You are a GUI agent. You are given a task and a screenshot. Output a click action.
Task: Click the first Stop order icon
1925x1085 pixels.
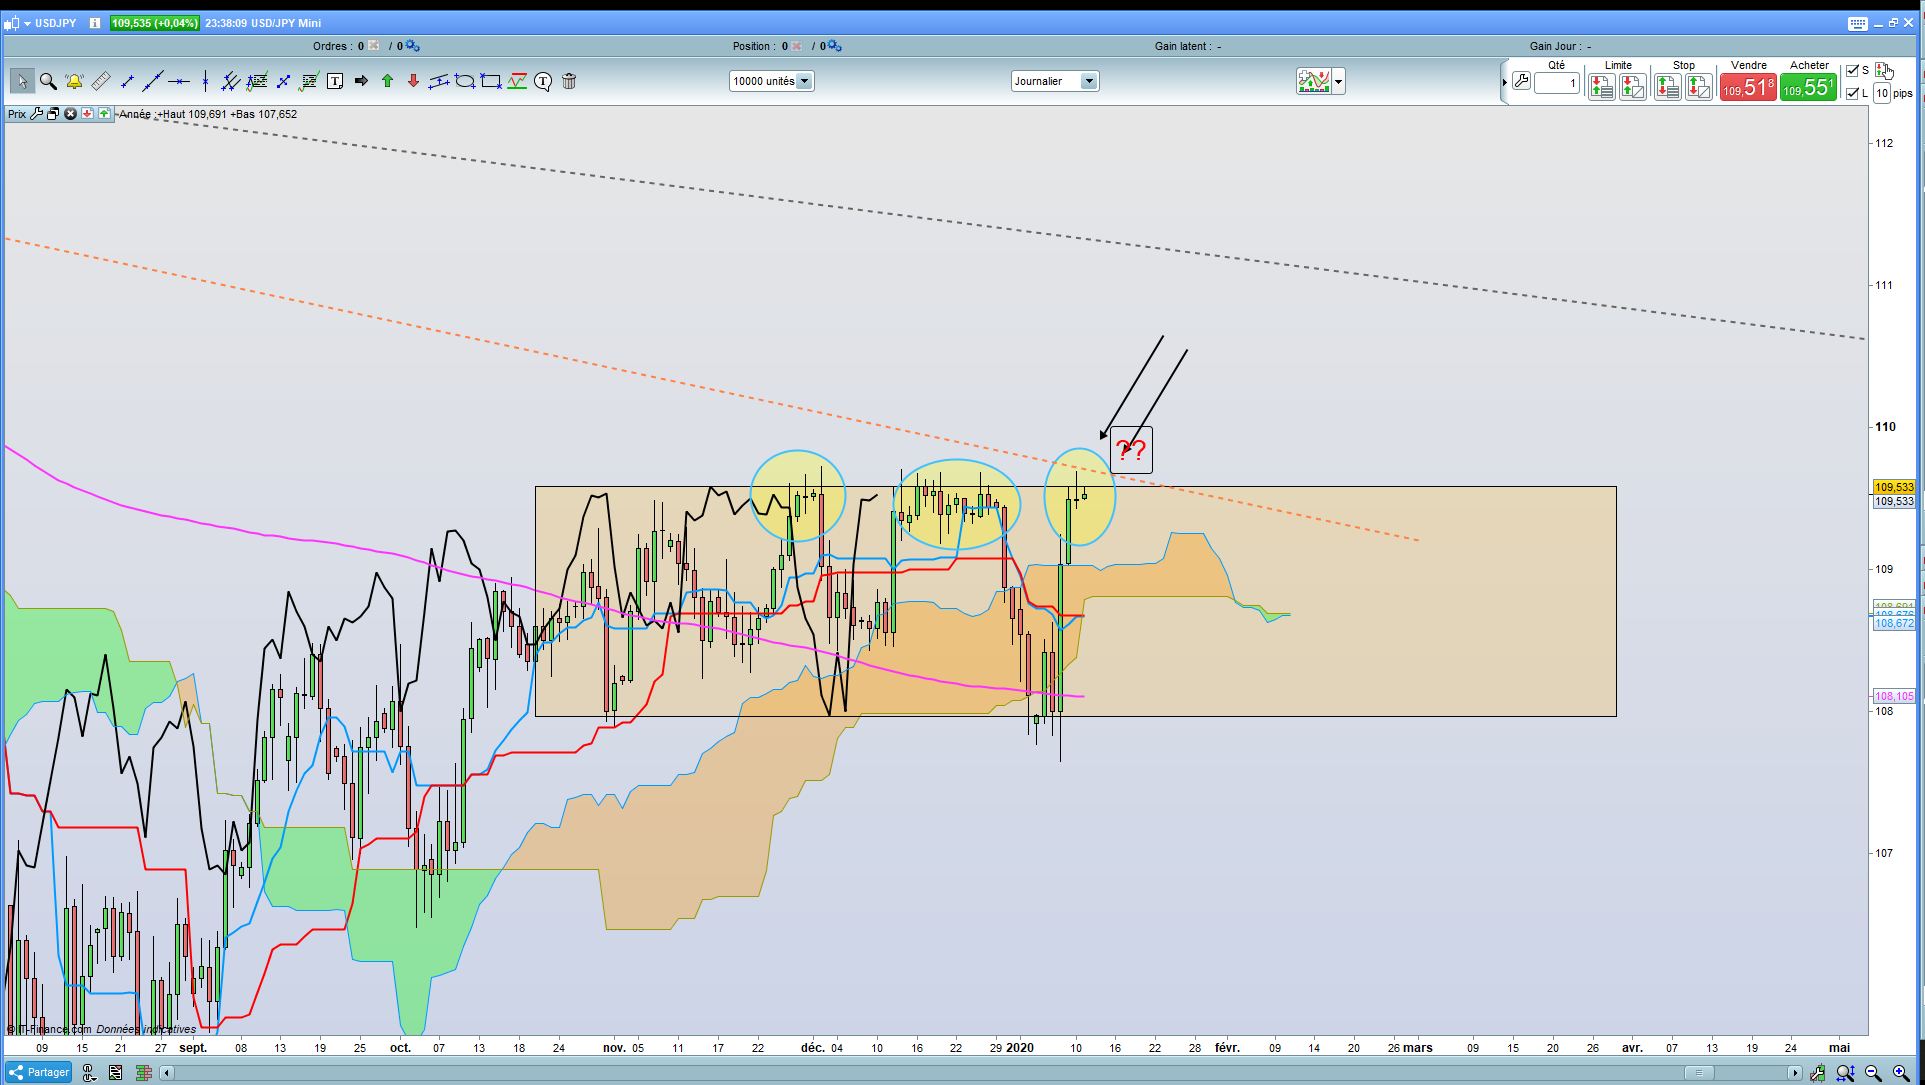(x=1667, y=87)
